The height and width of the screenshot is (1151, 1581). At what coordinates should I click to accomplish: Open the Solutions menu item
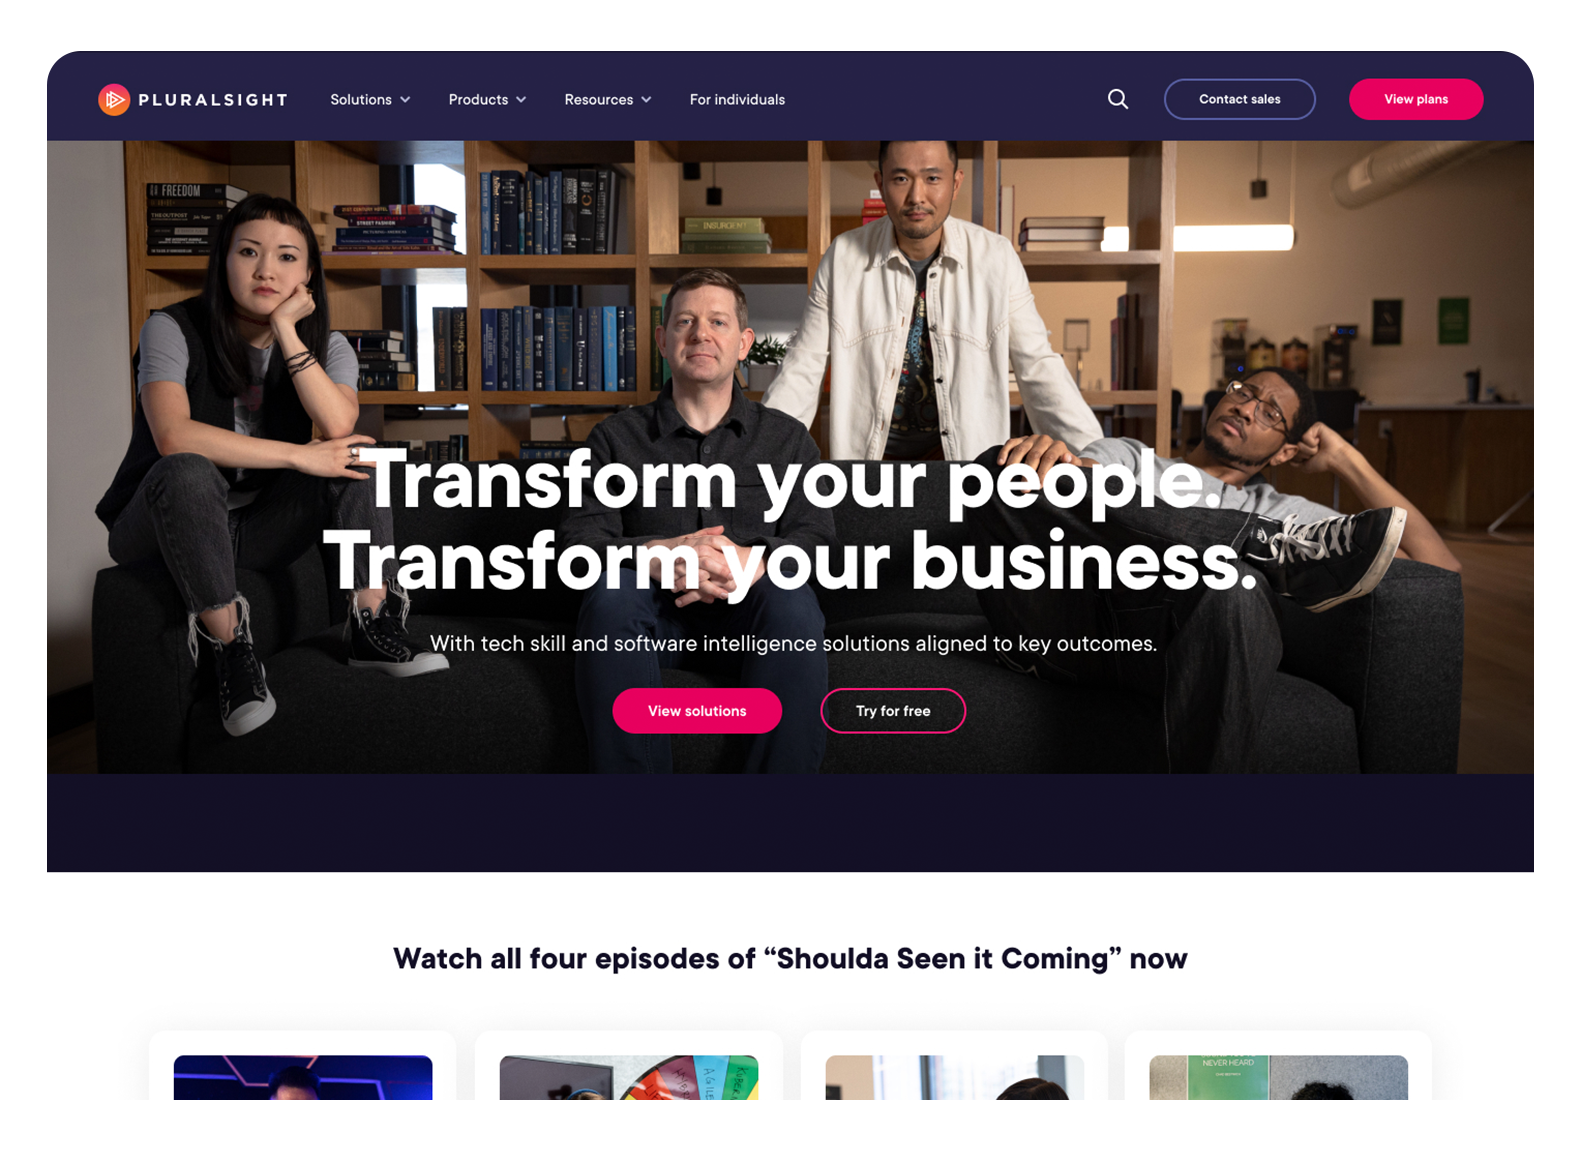[361, 100]
